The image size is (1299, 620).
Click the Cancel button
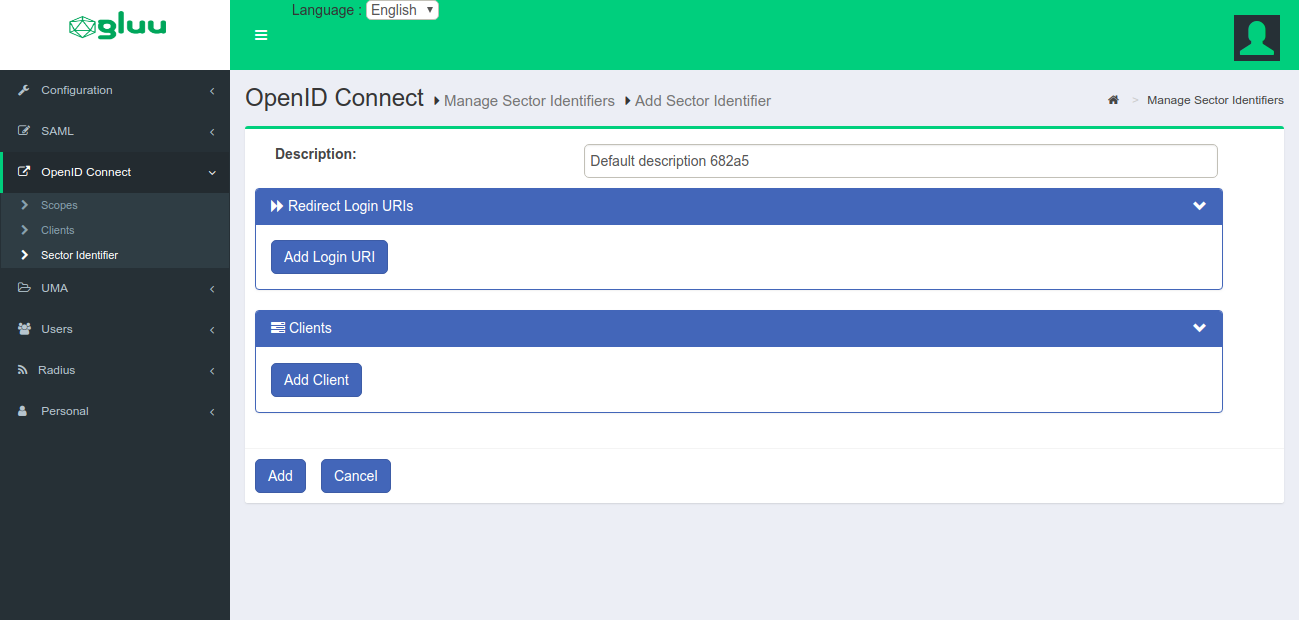(x=355, y=476)
